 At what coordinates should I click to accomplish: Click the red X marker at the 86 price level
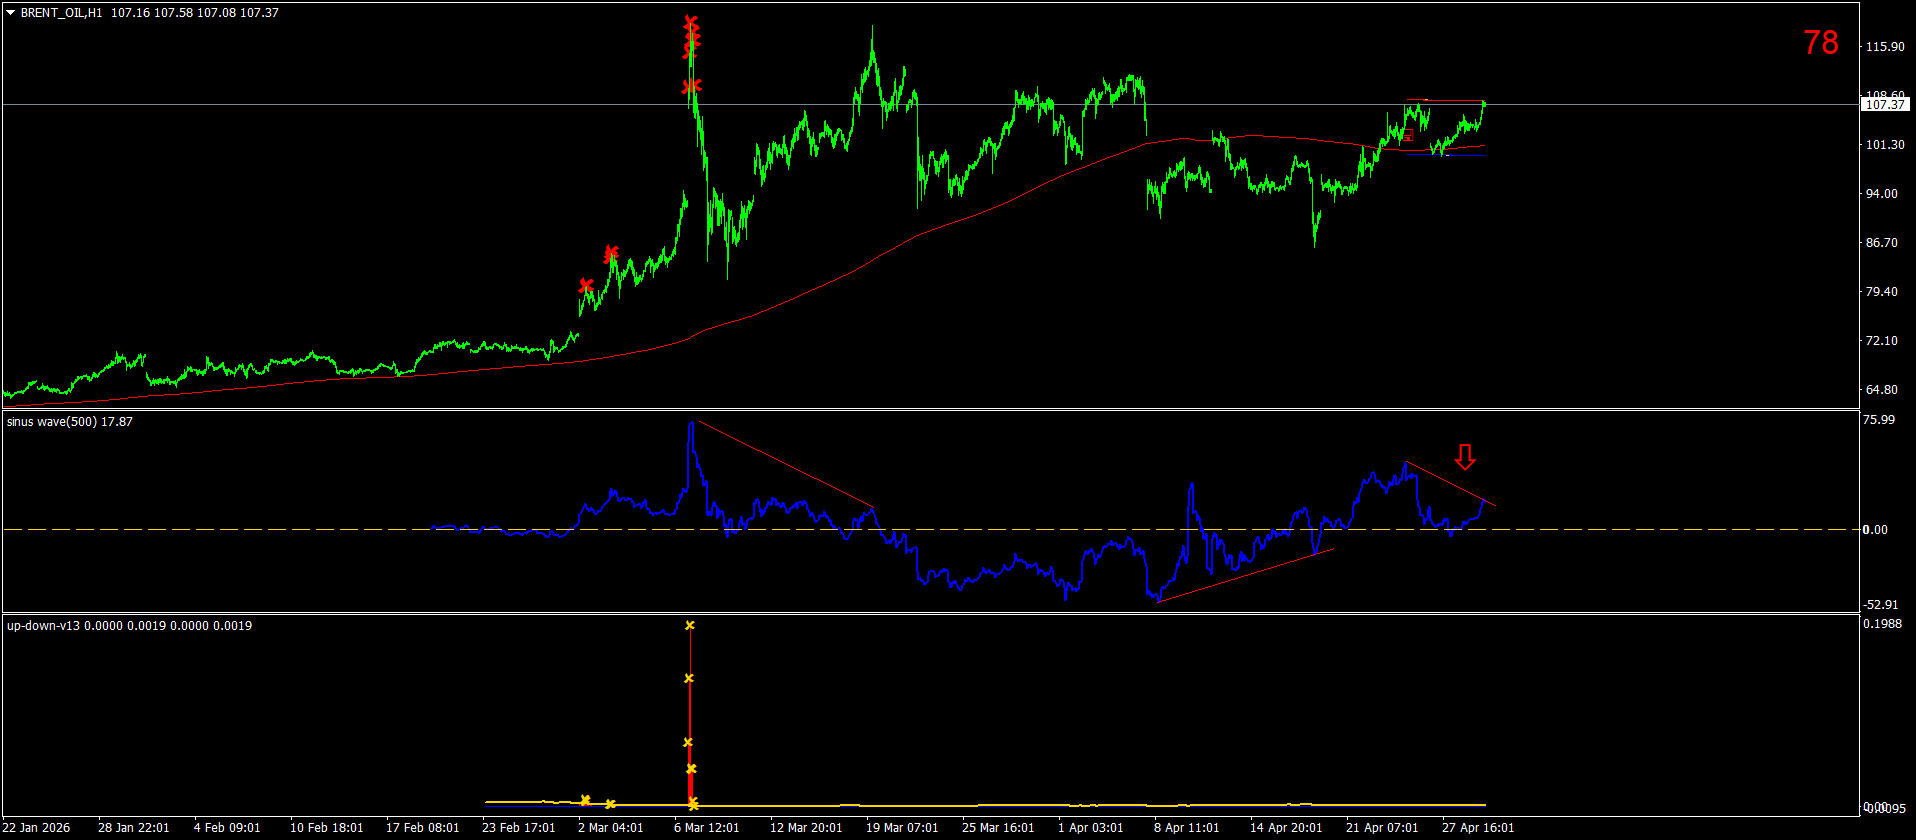pos(611,253)
